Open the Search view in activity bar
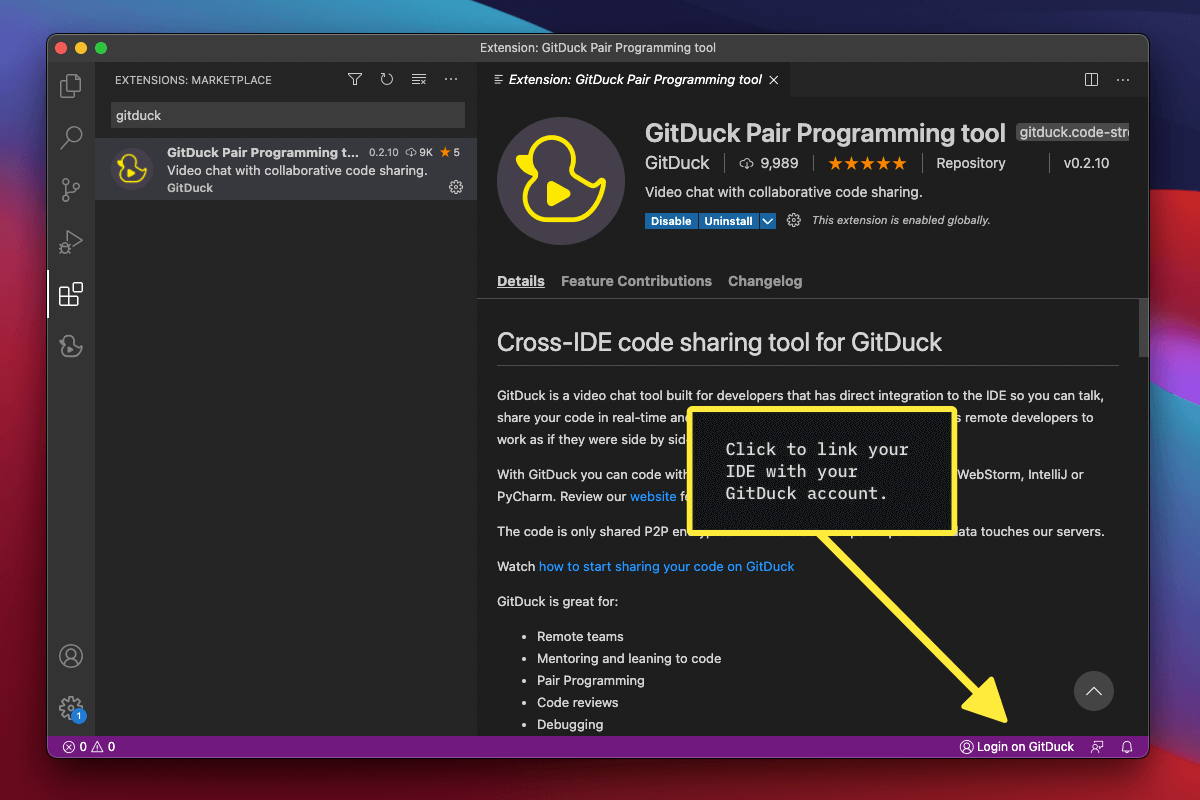This screenshot has width=1200, height=800. [71, 138]
